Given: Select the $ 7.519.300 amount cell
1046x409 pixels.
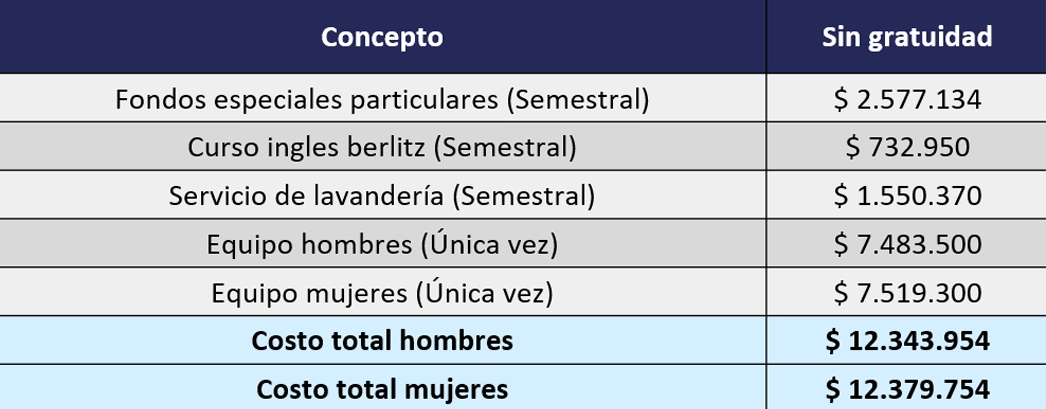Looking at the screenshot, I should pyautogui.click(x=906, y=293).
